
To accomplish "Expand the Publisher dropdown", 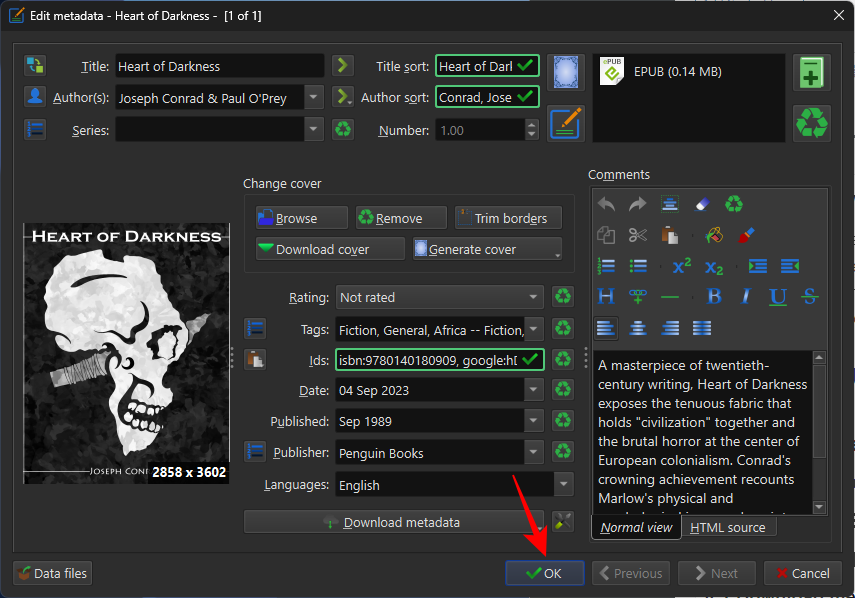I will pos(534,452).
